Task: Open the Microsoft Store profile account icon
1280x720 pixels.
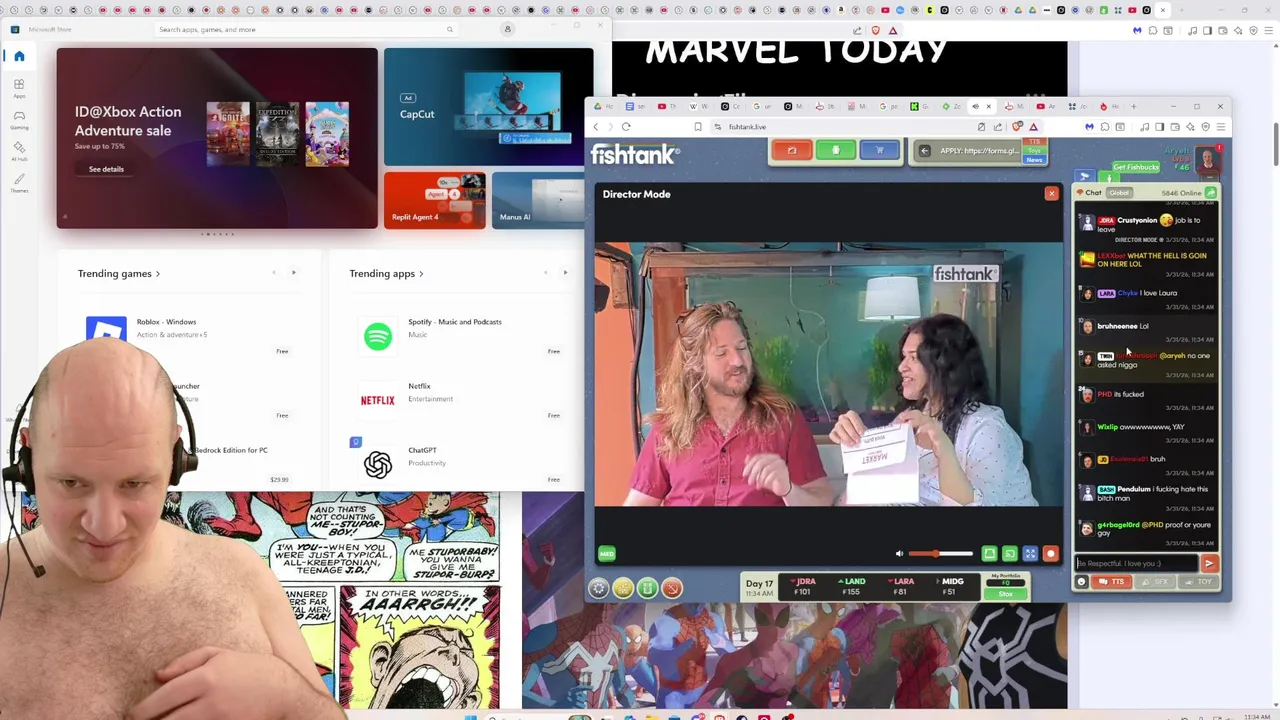Action: [x=507, y=29]
